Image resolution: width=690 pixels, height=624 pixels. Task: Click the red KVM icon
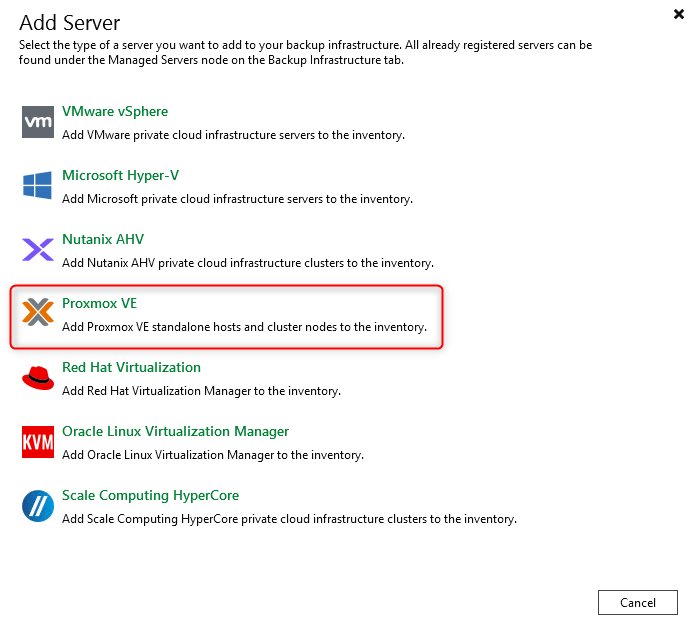click(x=38, y=442)
